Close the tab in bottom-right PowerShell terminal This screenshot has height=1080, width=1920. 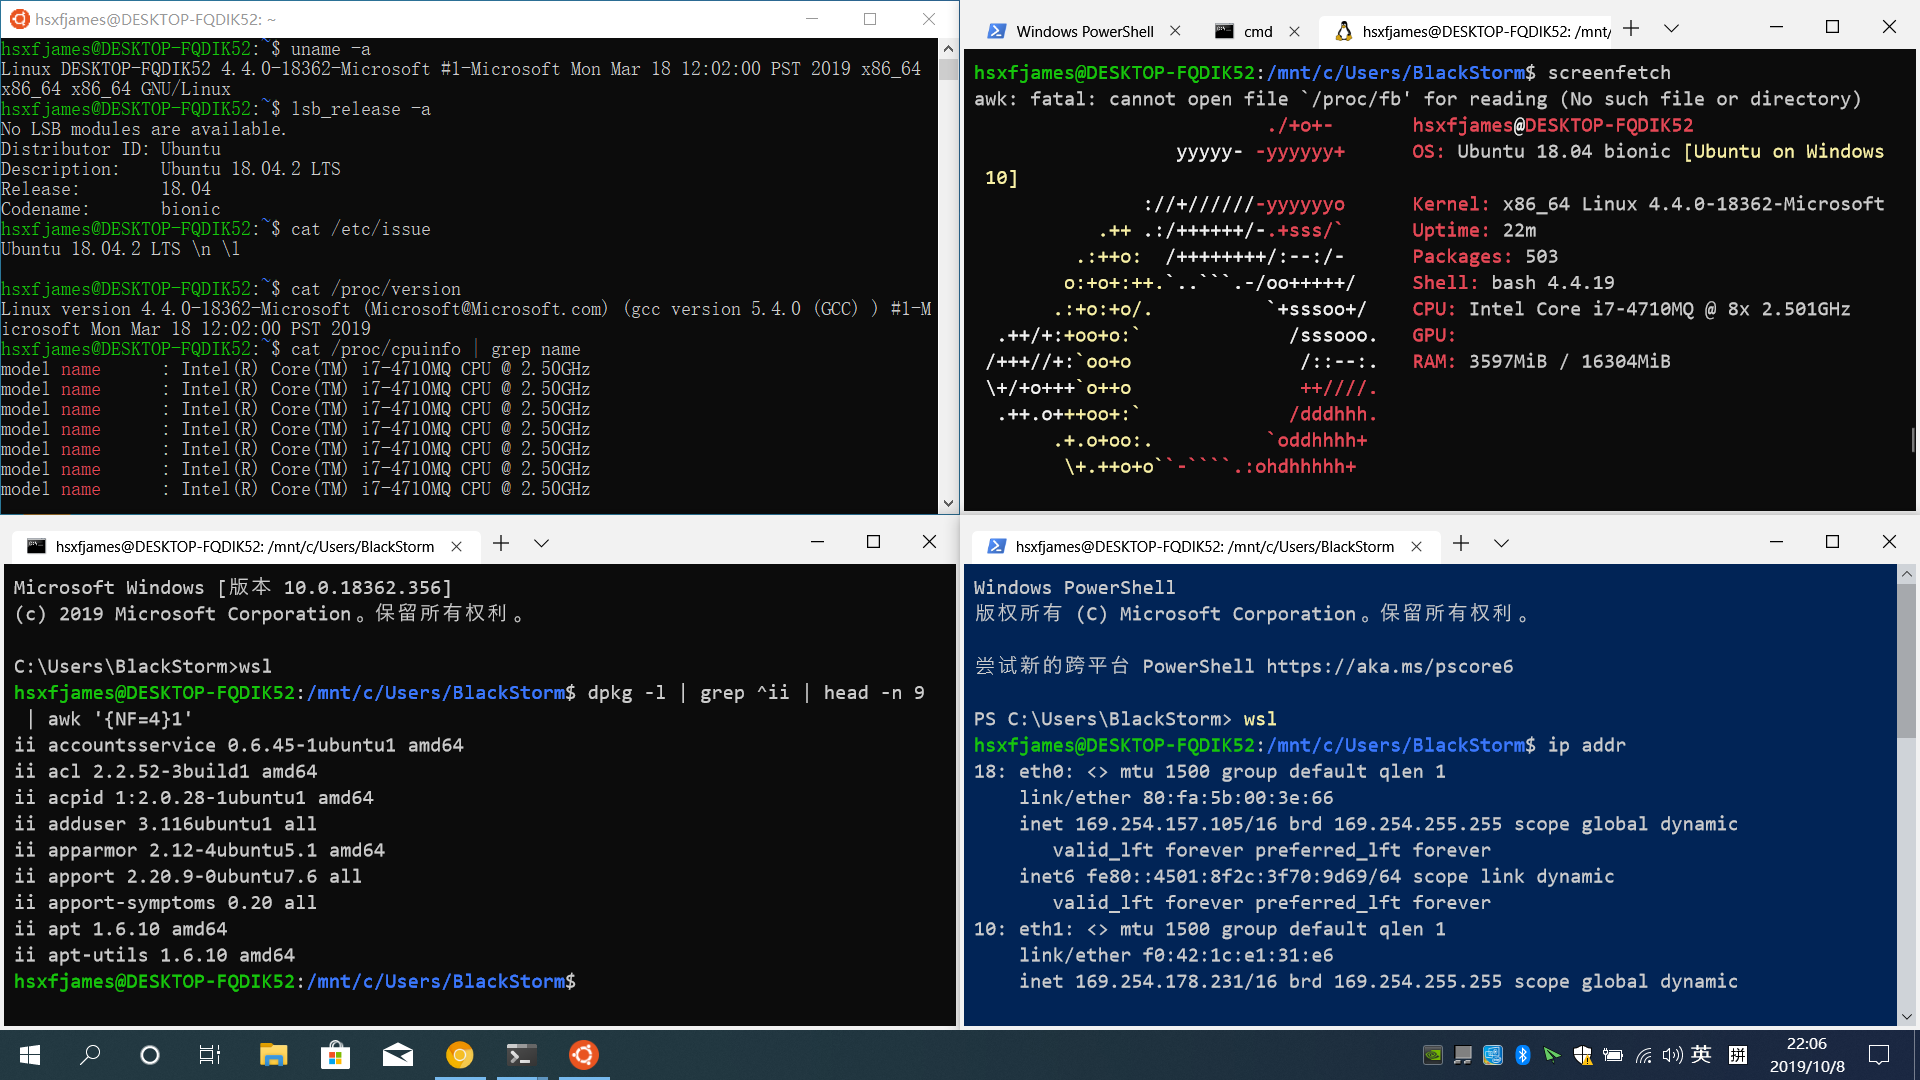point(1416,546)
